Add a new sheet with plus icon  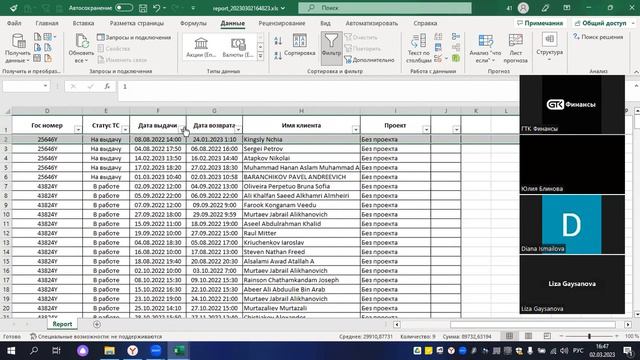click(97, 324)
